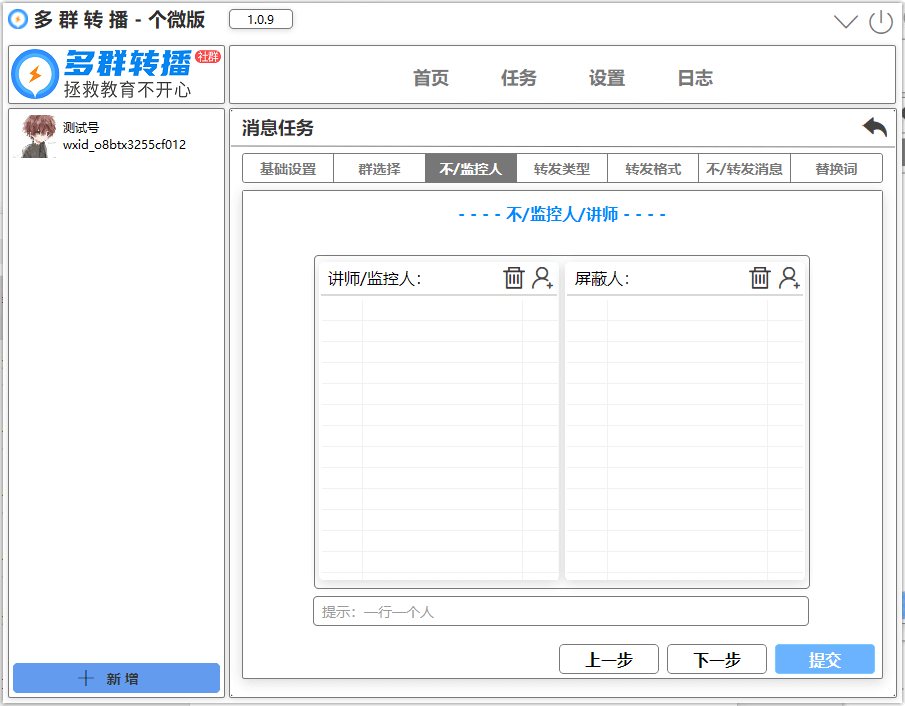Image resolution: width=905 pixels, height=706 pixels.
Task: Switch to the 替换词 tab
Action: tap(836, 169)
